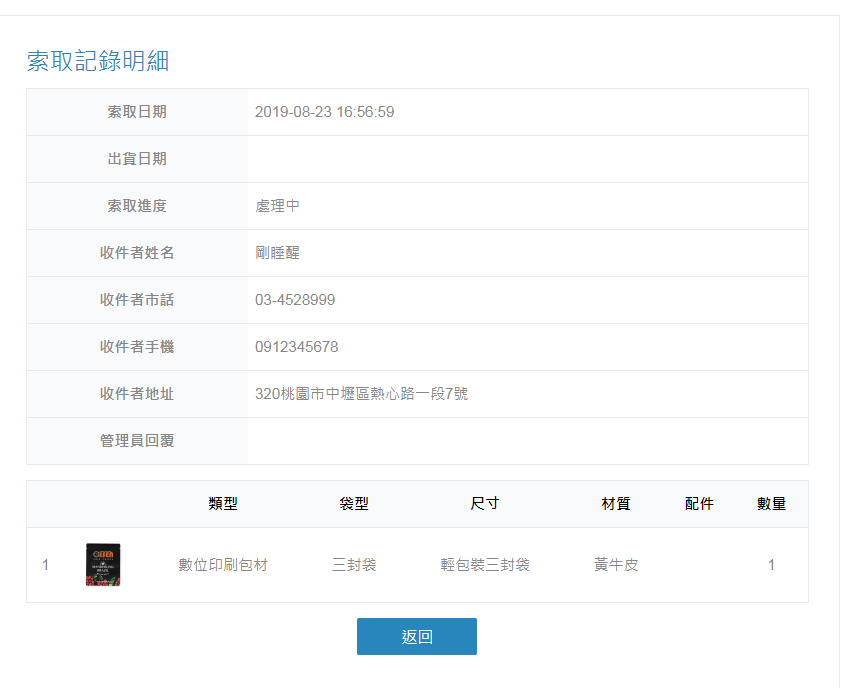Screen dimensions: 845x688
Task: Select the 輕包裝三封袋 size cell
Action: [x=485, y=565]
